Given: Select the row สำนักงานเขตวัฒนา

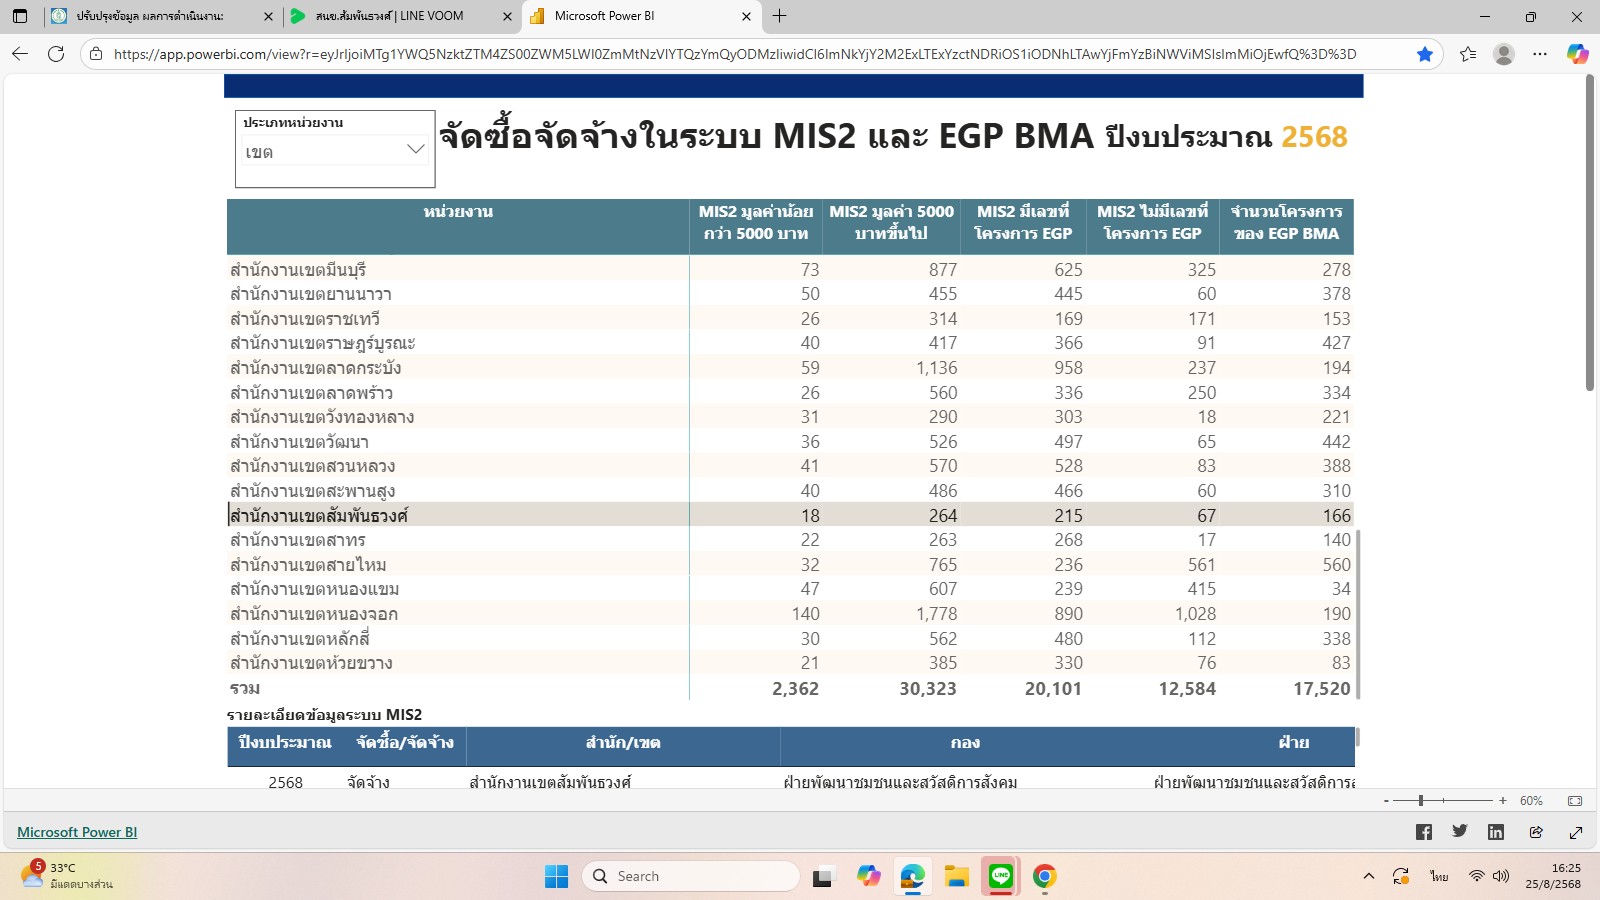Looking at the screenshot, I should [790, 442].
